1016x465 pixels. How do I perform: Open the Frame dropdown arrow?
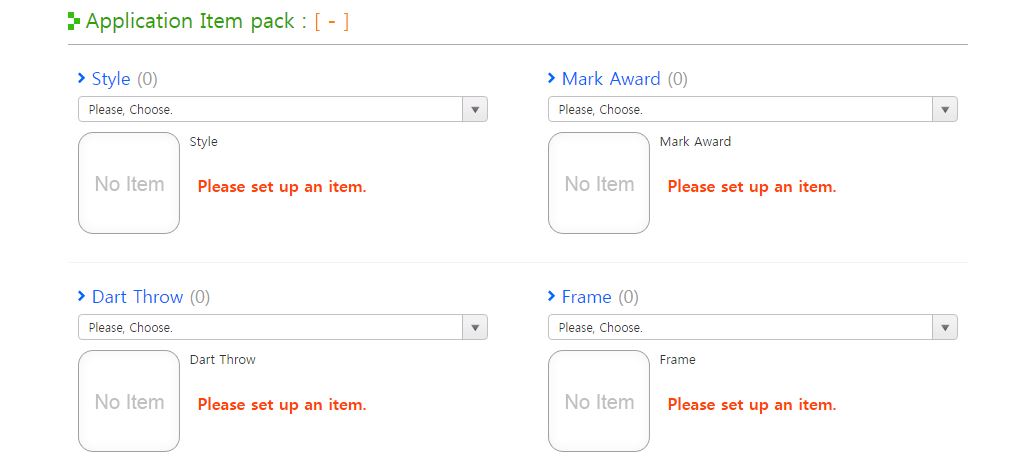pyautogui.click(x=945, y=327)
